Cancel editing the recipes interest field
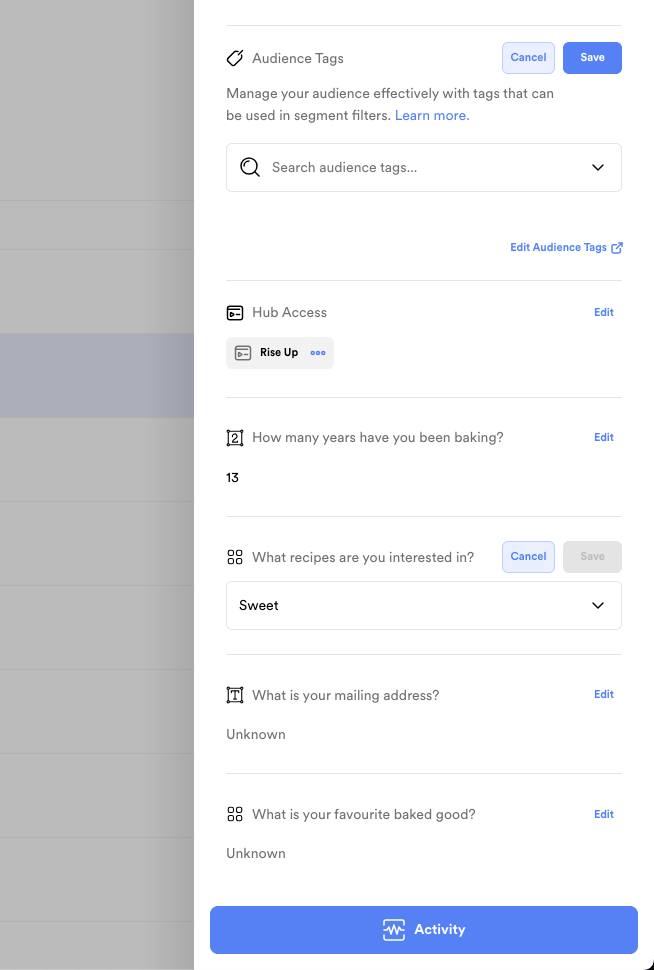Viewport: 654px width, 970px height. tap(528, 557)
